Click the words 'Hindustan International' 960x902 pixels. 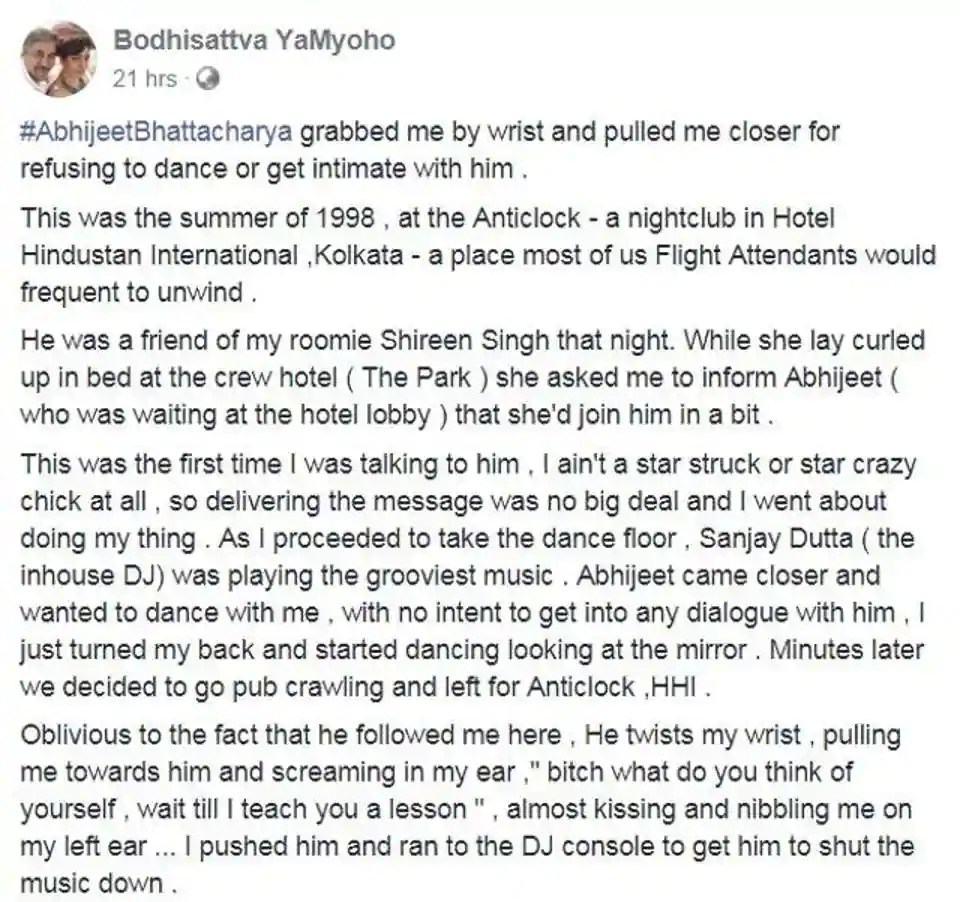coord(159,255)
